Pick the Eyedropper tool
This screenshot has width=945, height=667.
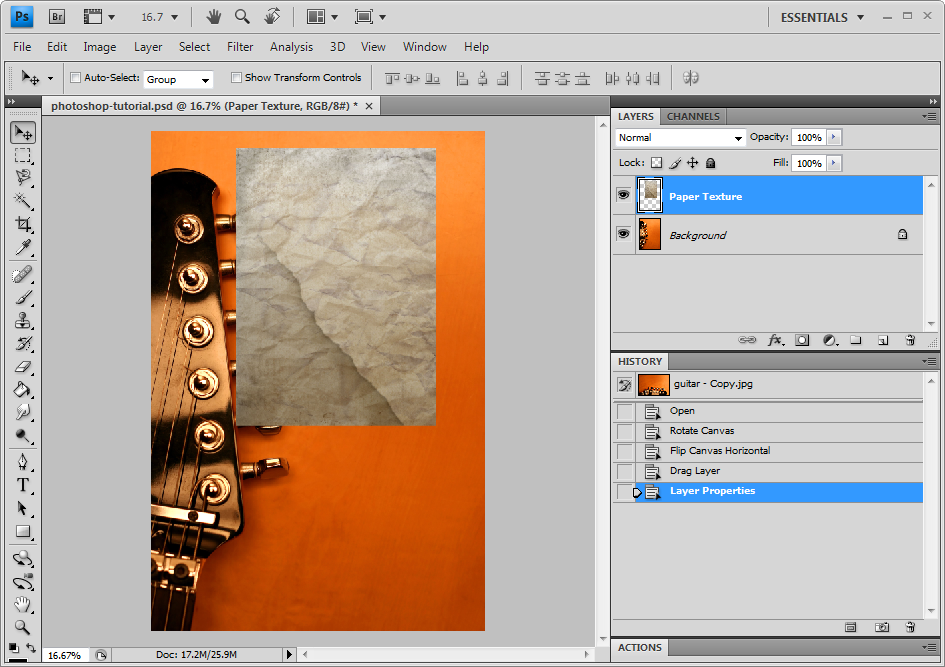[22, 248]
